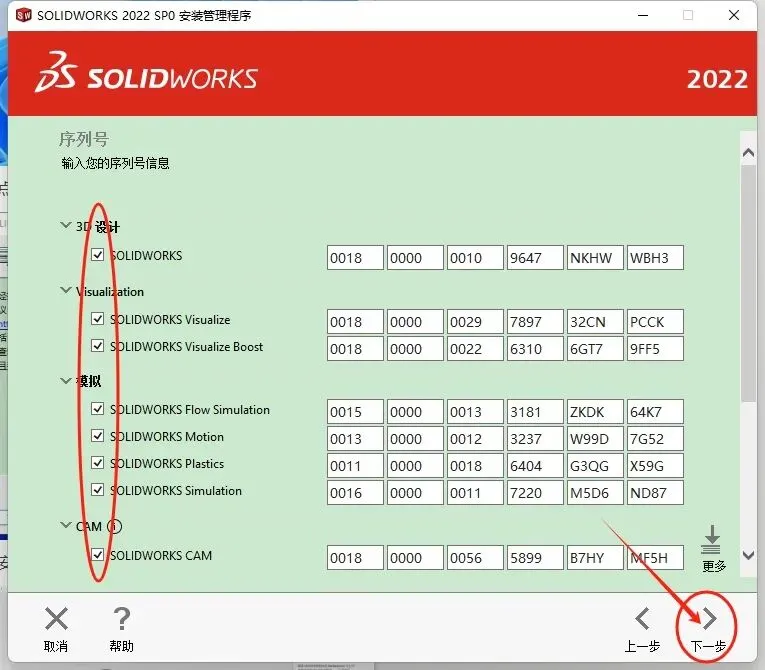This screenshot has height=670, width=765.
Task: Click Flow Simulation field ZKDK
Action: [x=595, y=412]
